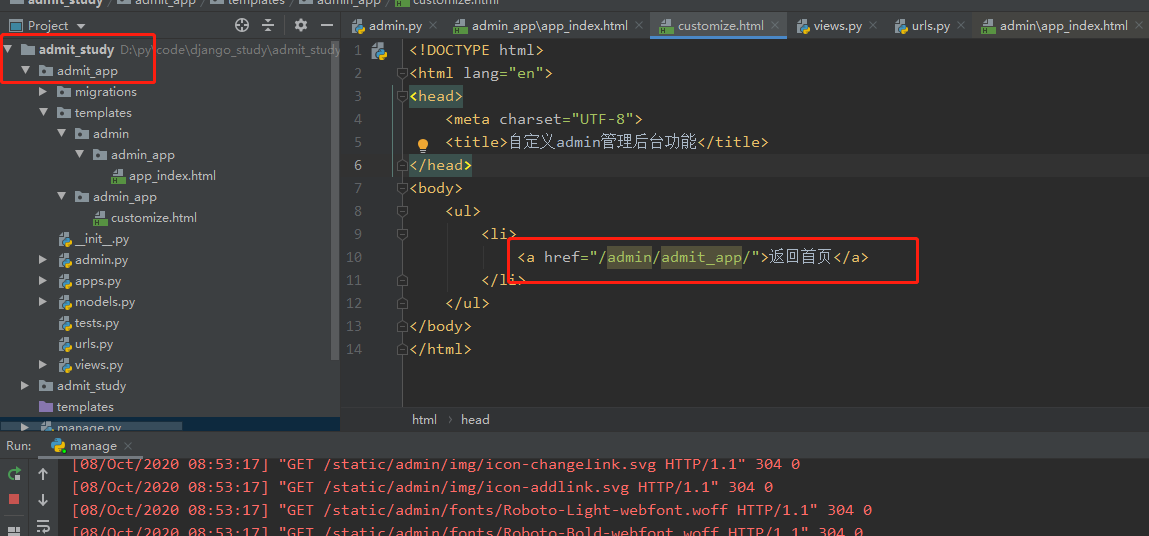
Task: Fold the html tag at line 2
Action: click(x=402, y=73)
